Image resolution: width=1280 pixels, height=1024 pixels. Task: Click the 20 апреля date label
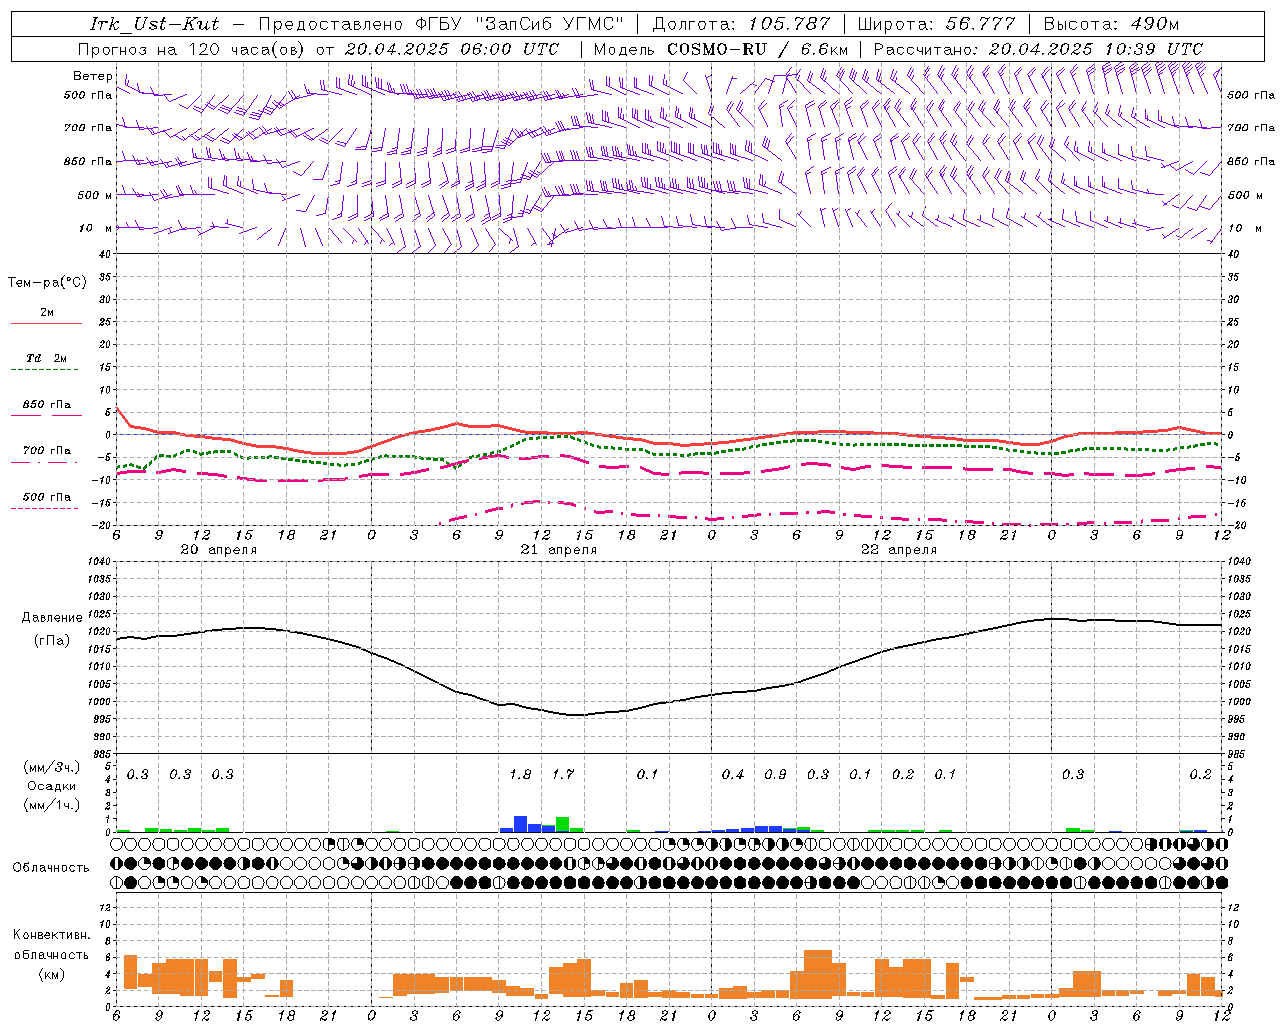[218, 549]
